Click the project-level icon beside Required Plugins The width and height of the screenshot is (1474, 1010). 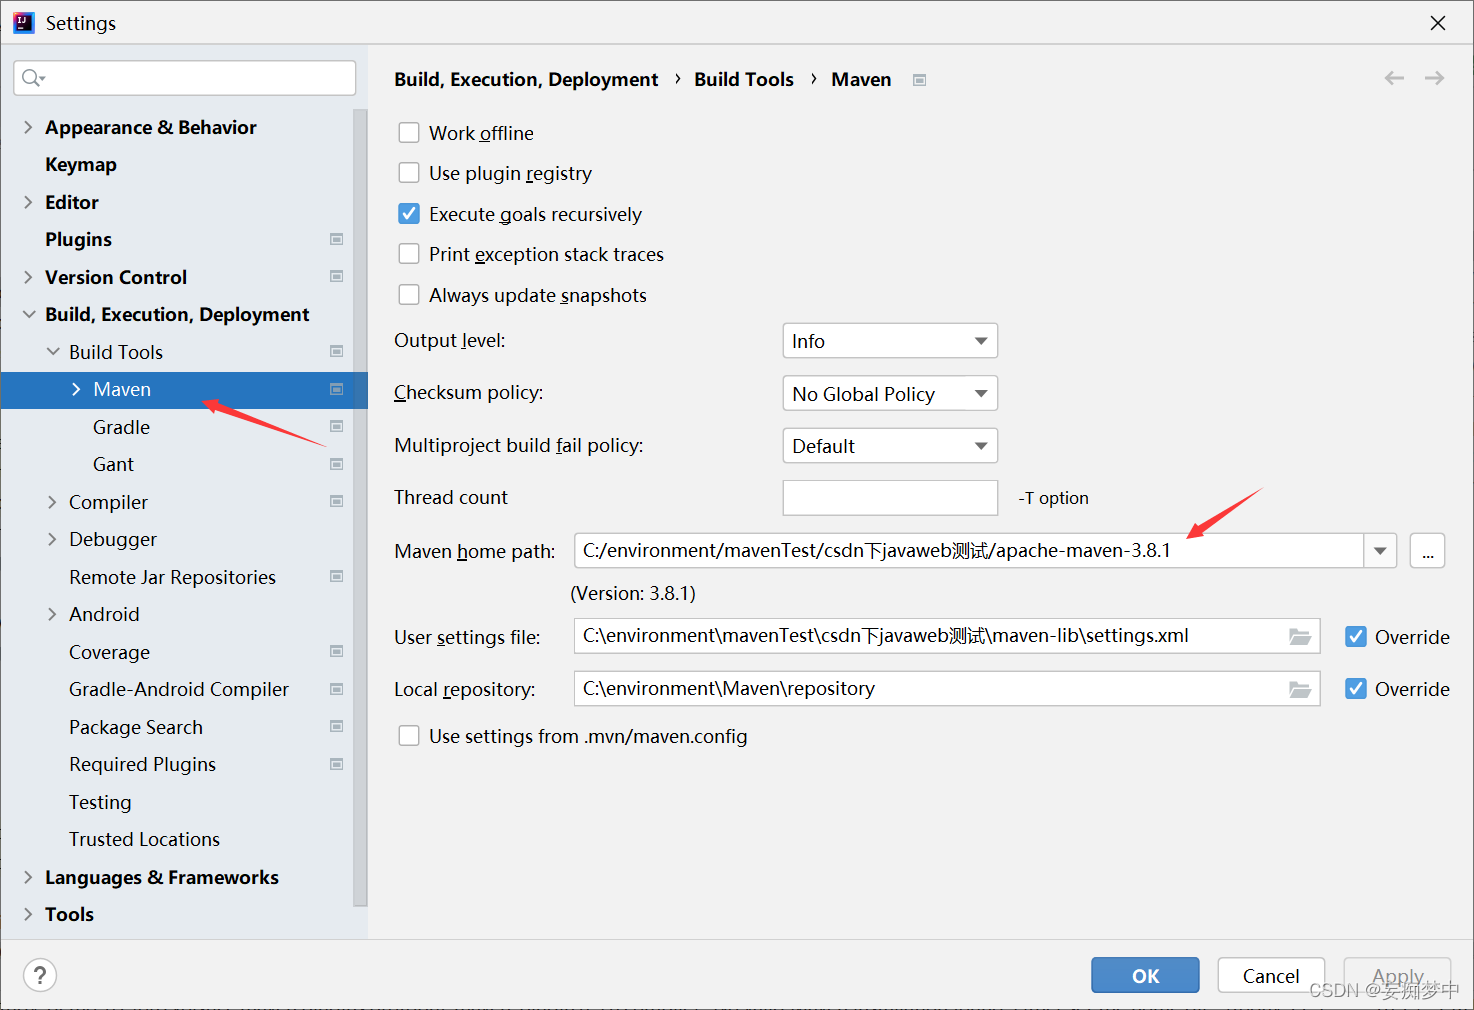coord(337,764)
